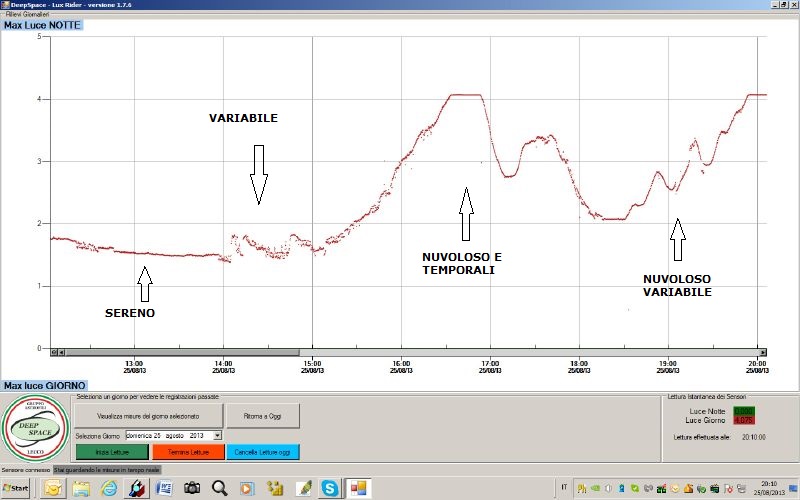This screenshot has height=500, width=800.
Task: Launch Internet Explorer from the taskbar
Action: pyautogui.click(x=108, y=488)
